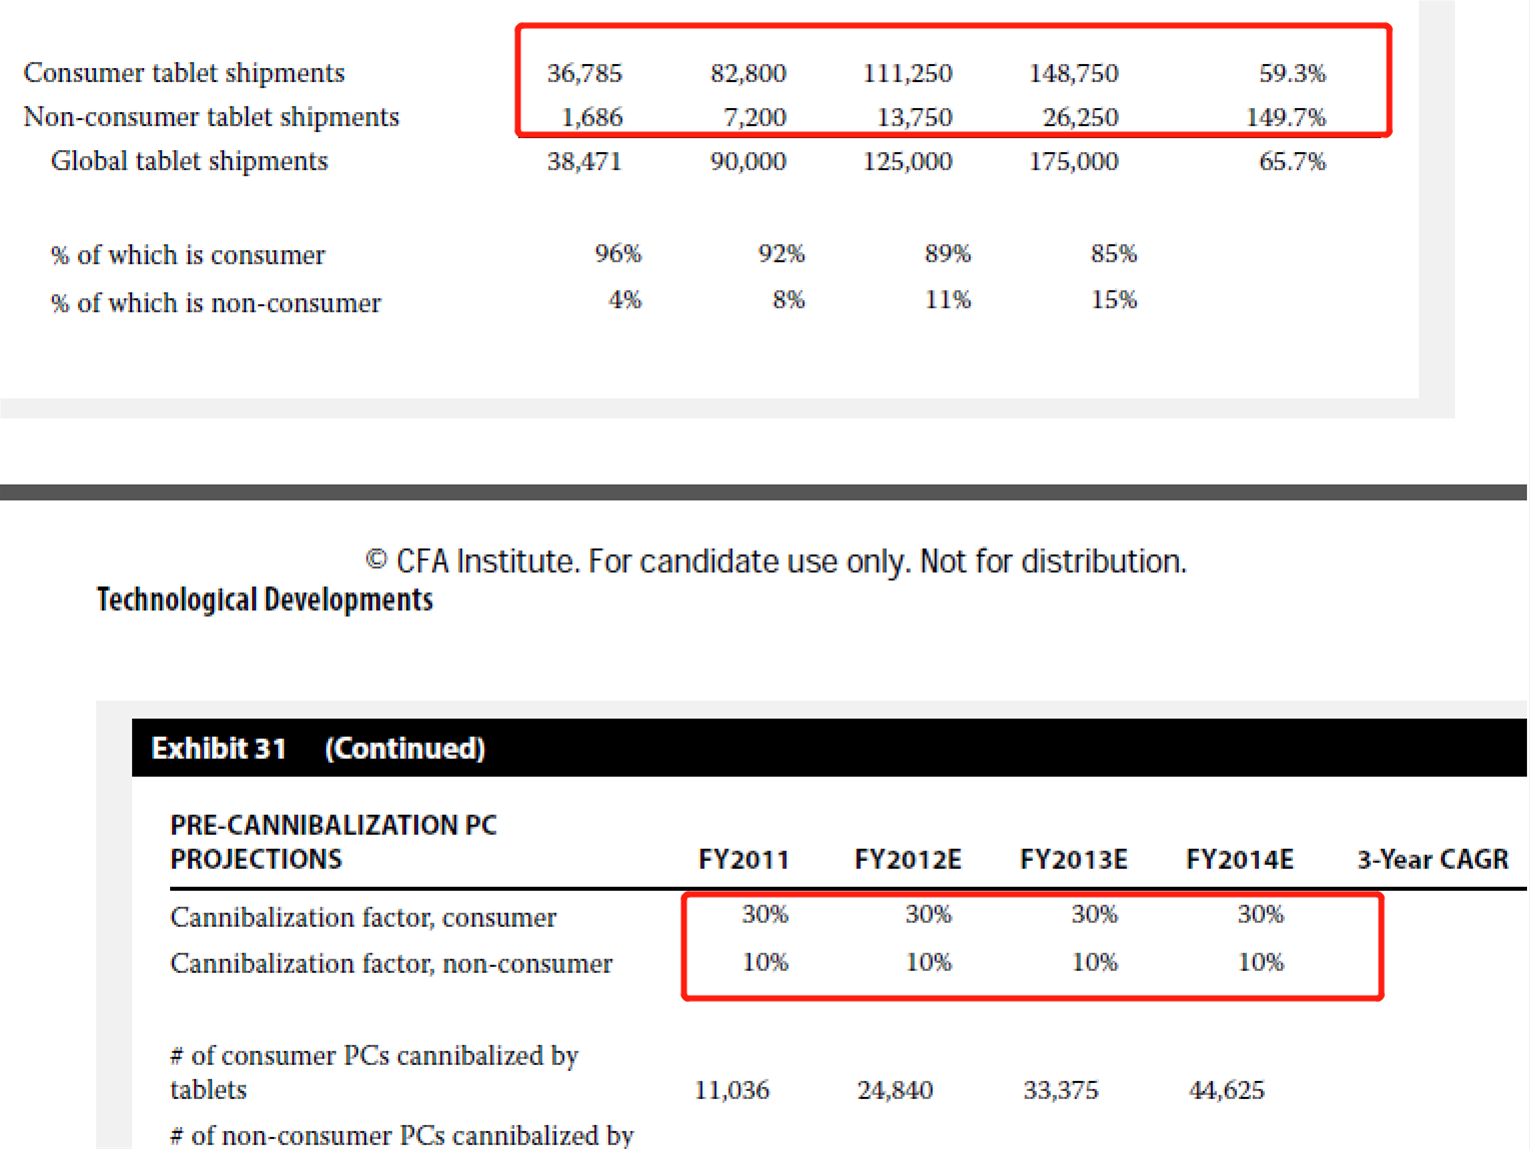1530x1149 pixels.
Task: Select the Global tablet shipments label
Action: click(x=189, y=161)
